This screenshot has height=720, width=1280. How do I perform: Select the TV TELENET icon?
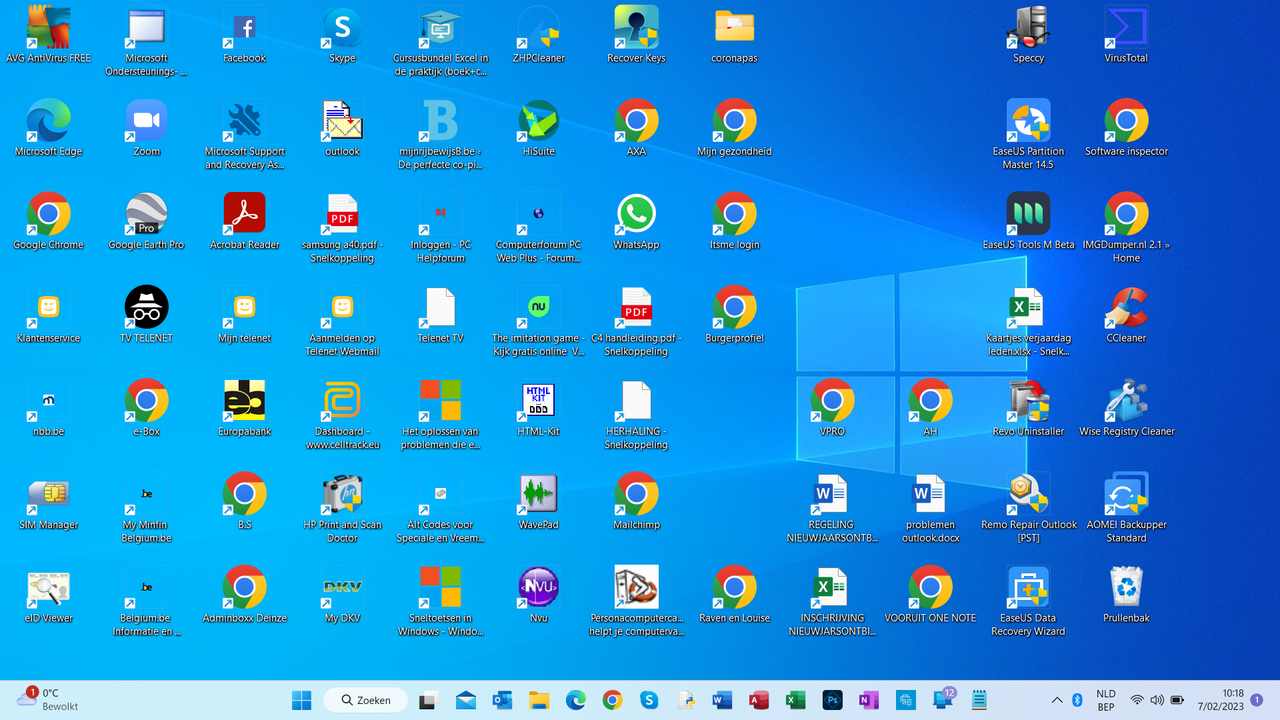[x=146, y=315]
